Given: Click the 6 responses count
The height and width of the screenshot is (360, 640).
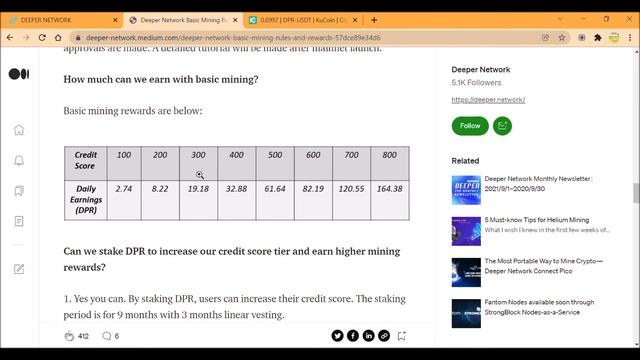Looking at the screenshot, I should tap(117, 336).
